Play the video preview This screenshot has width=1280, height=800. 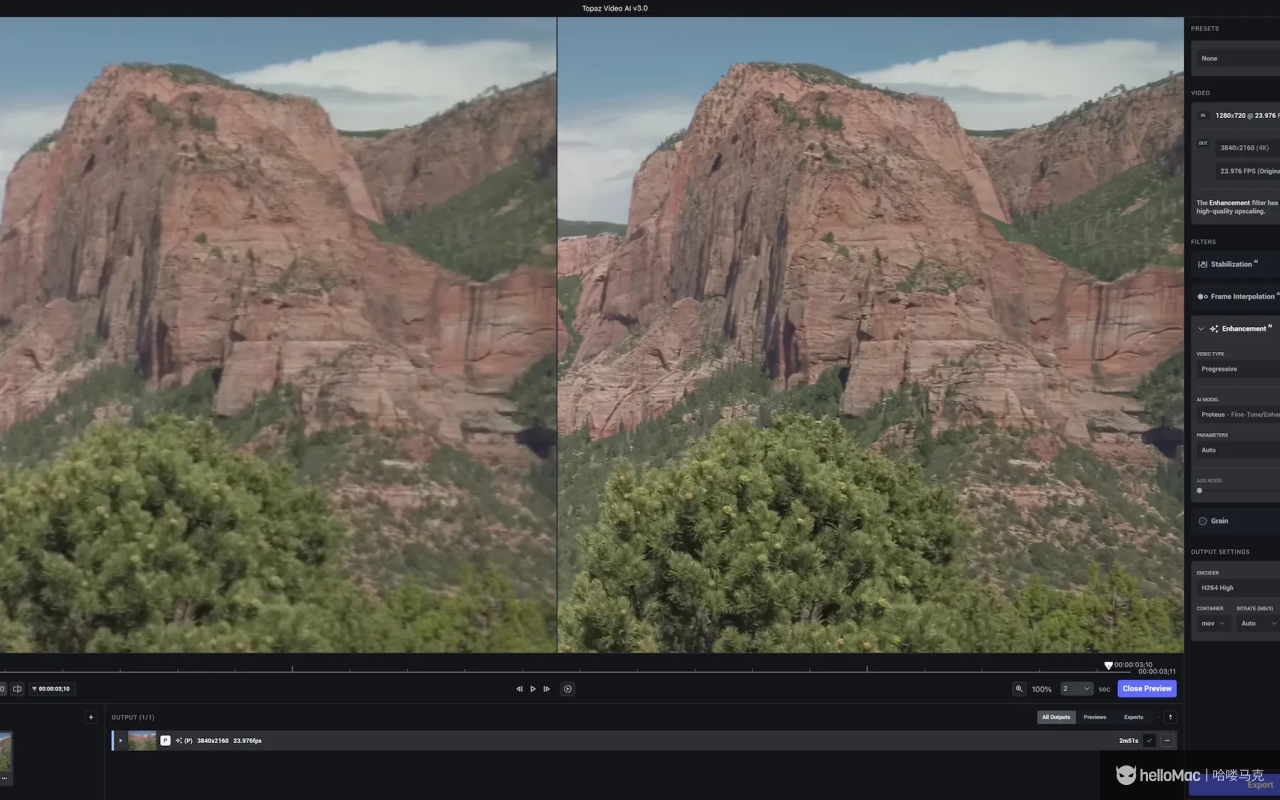pyautogui.click(x=533, y=689)
